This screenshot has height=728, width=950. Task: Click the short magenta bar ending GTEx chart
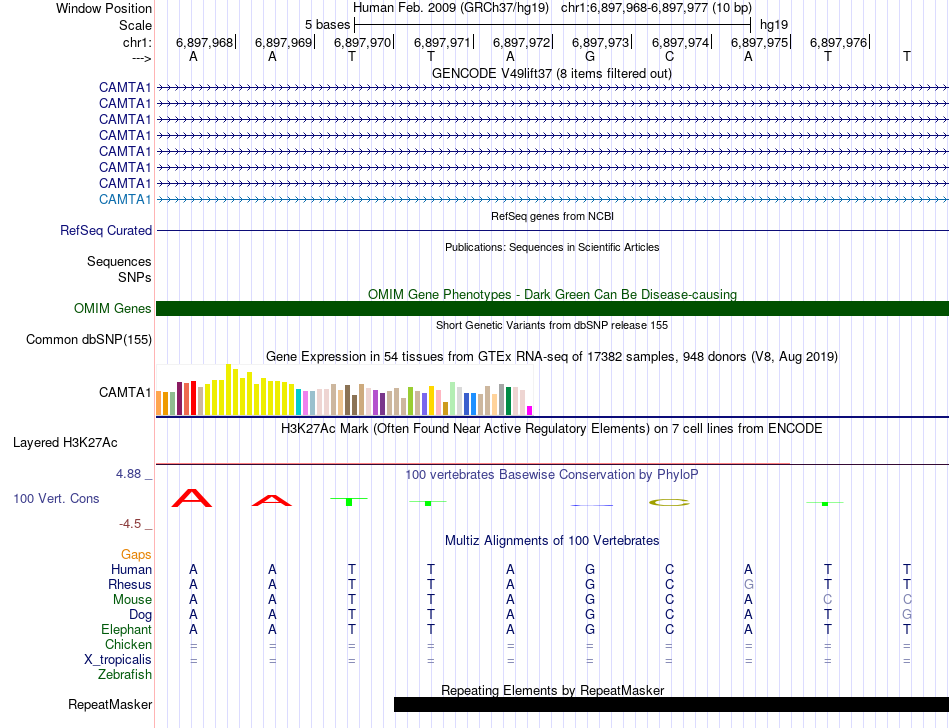coord(530,411)
